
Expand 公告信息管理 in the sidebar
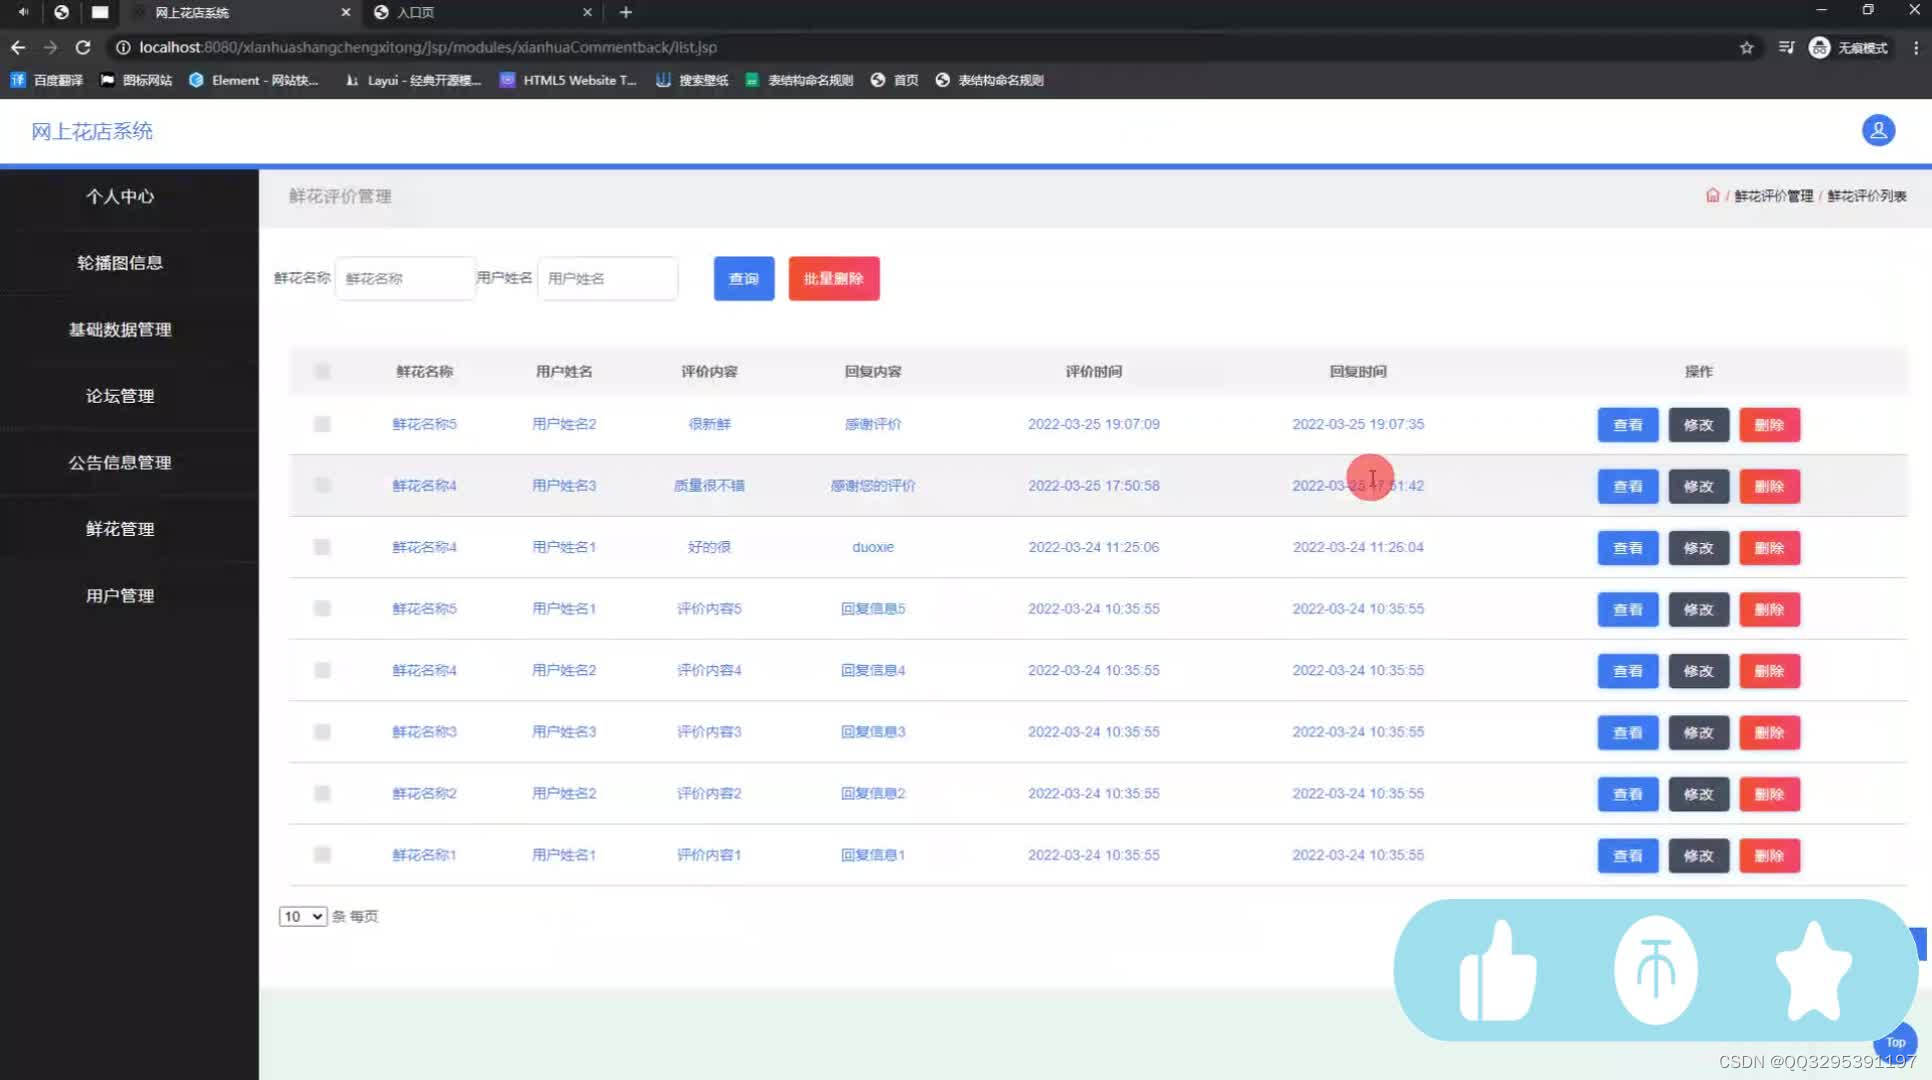(120, 463)
